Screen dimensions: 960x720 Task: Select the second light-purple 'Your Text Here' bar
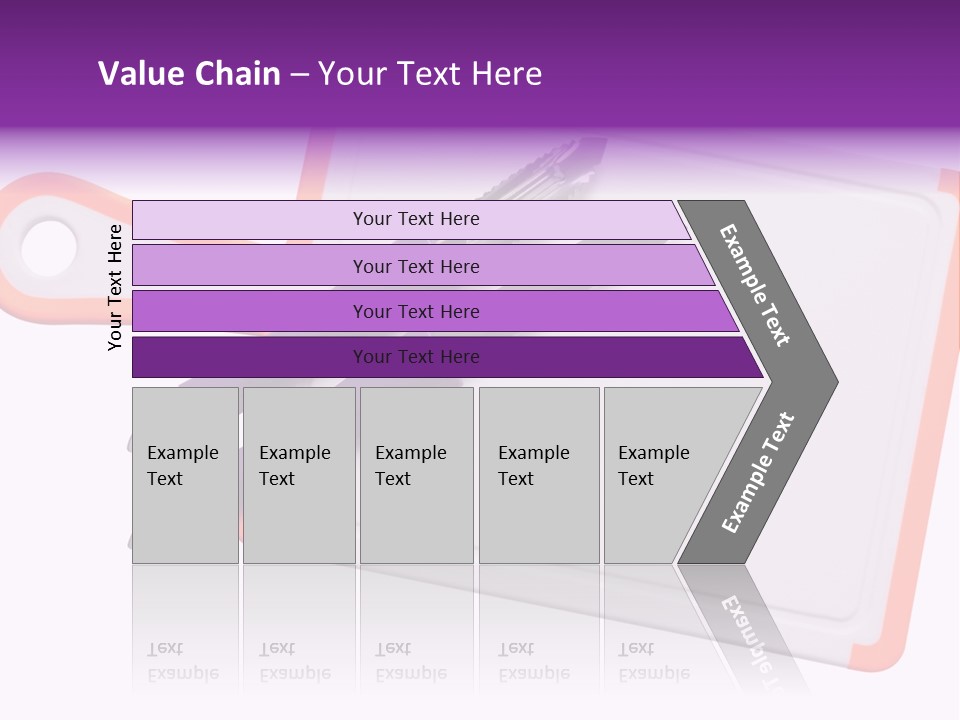(422, 265)
